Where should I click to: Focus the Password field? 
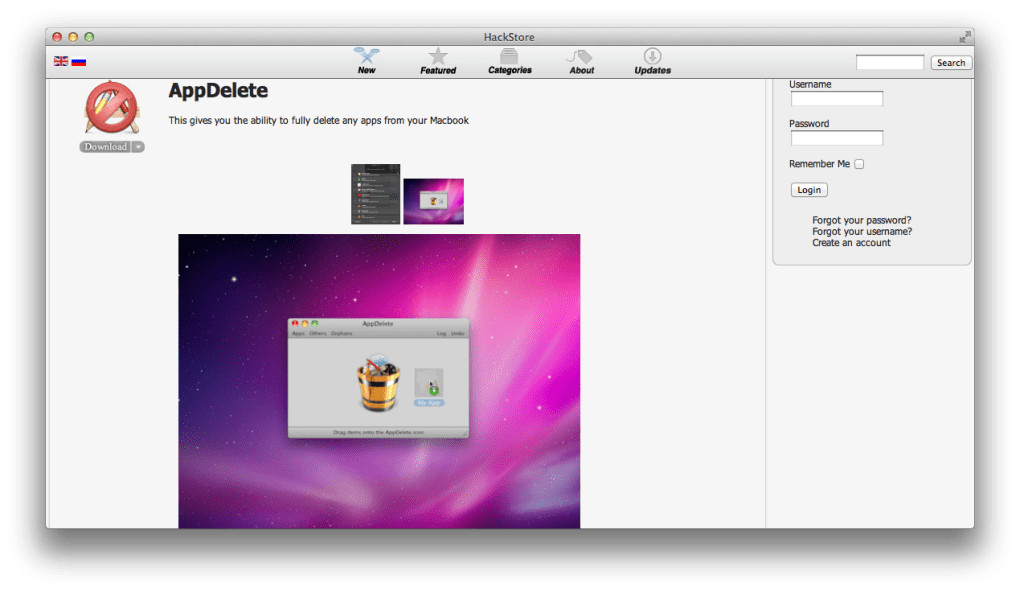click(837, 138)
